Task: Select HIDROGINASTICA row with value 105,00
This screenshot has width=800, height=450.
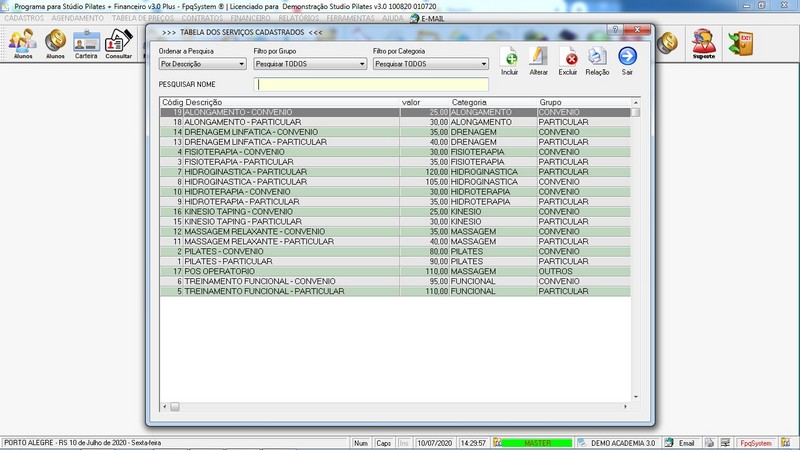Action: point(395,182)
